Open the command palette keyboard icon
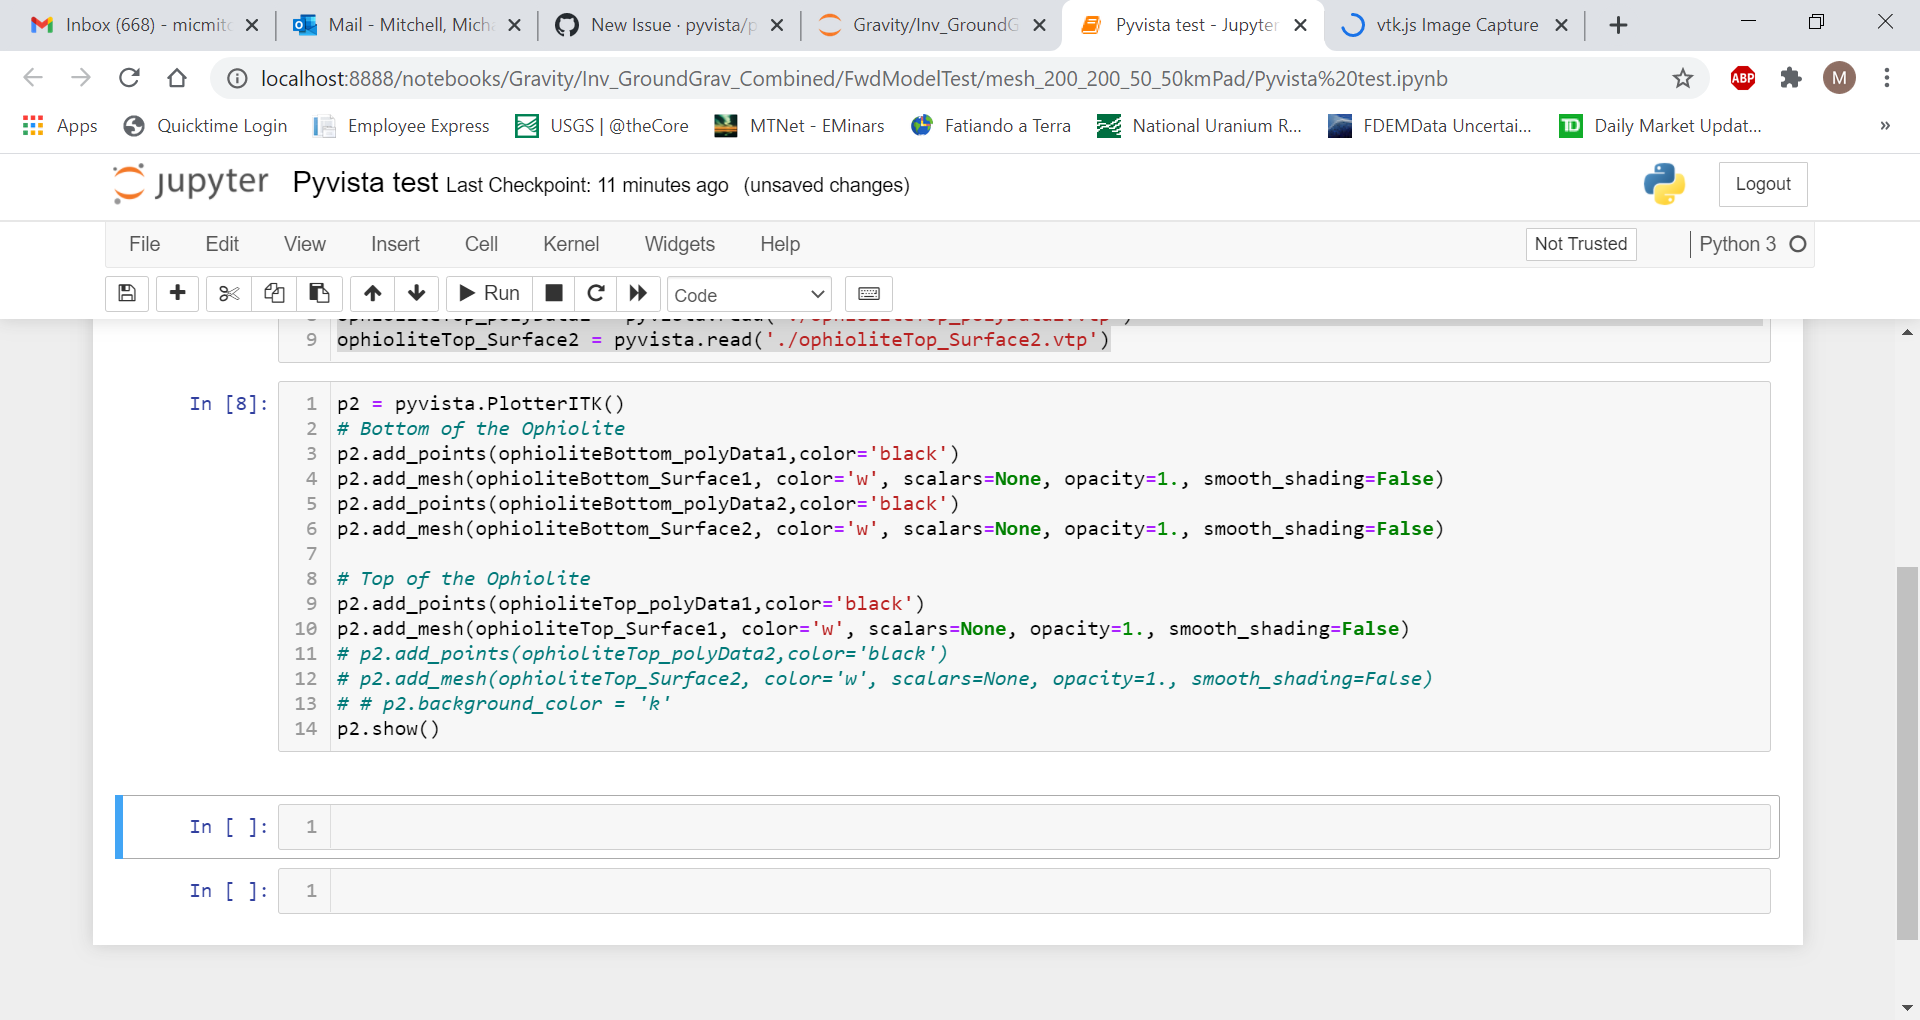Image resolution: width=1920 pixels, height=1020 pixels. coord(869,293)
